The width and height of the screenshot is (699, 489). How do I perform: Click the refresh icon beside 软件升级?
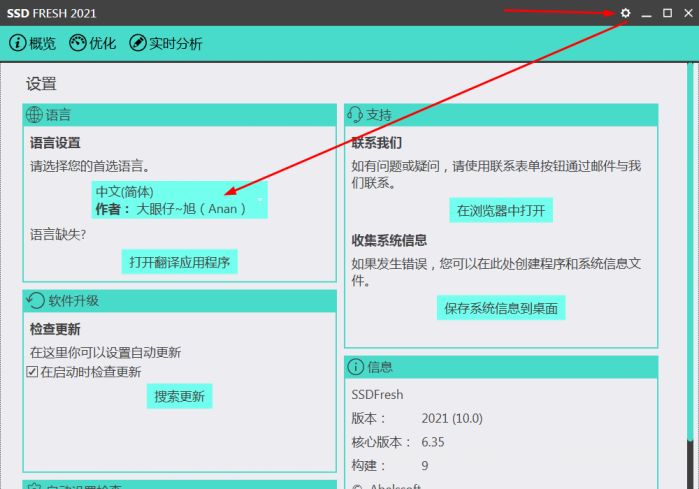35,301
